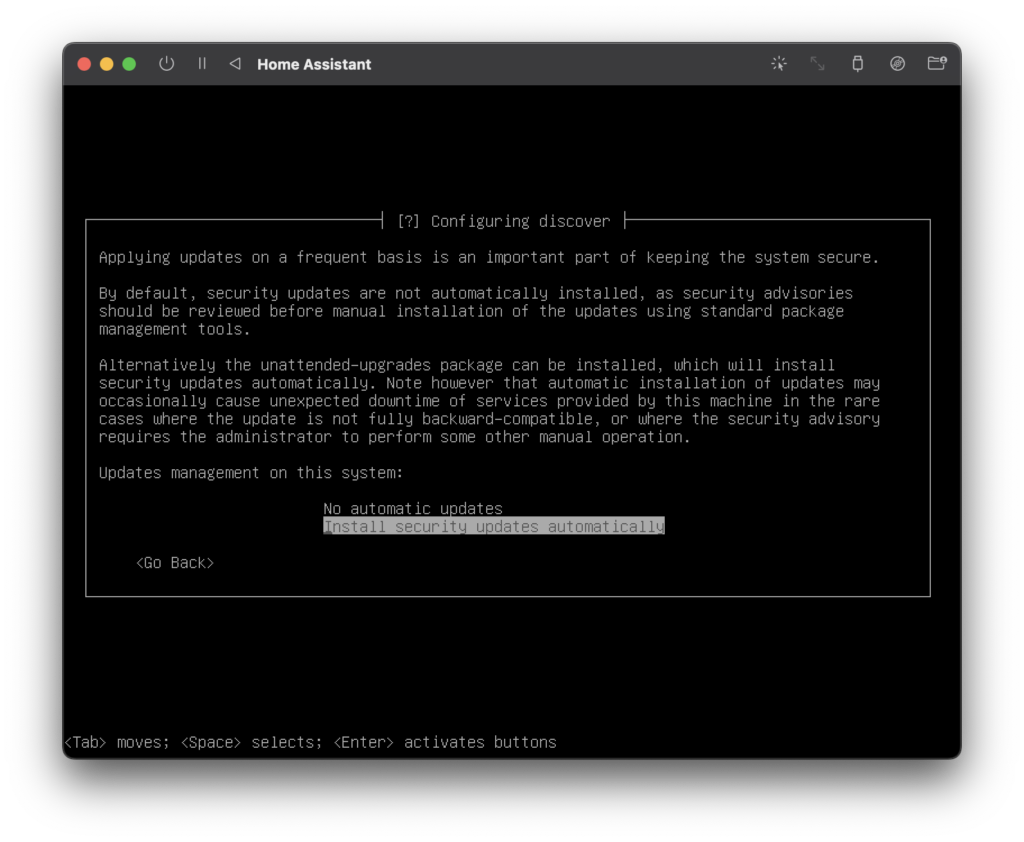Restart the VM with the triangle icon
The image size is (1024, 842).
[x=235, y=63]
